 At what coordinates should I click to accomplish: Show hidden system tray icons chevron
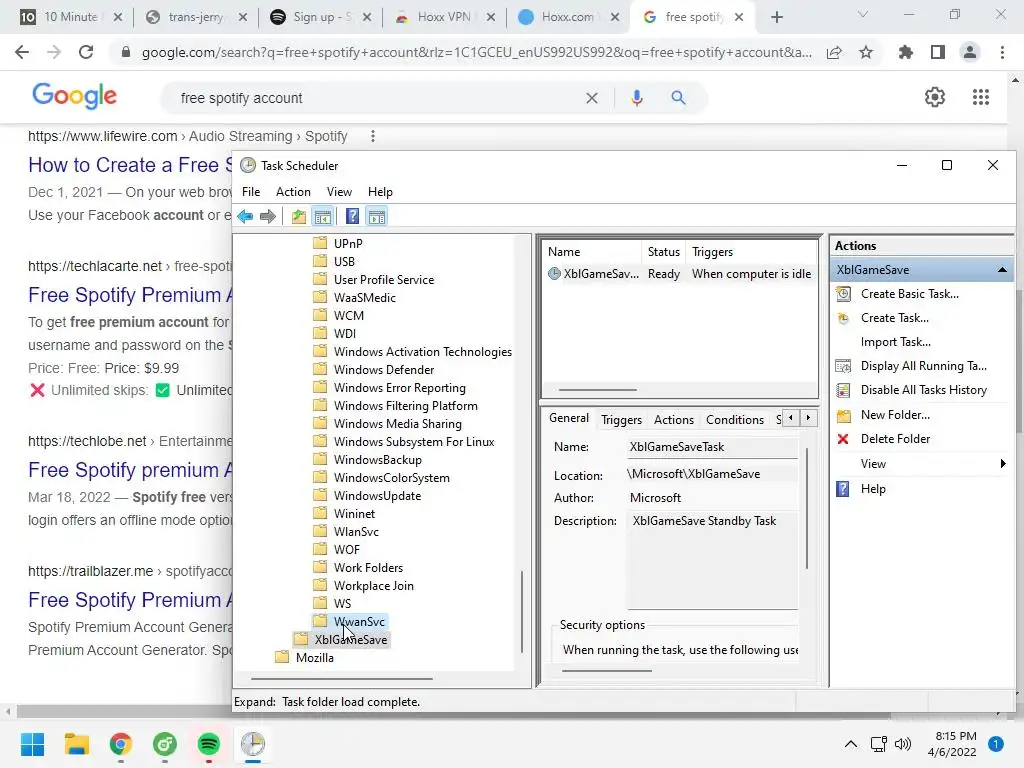[850, 744]
